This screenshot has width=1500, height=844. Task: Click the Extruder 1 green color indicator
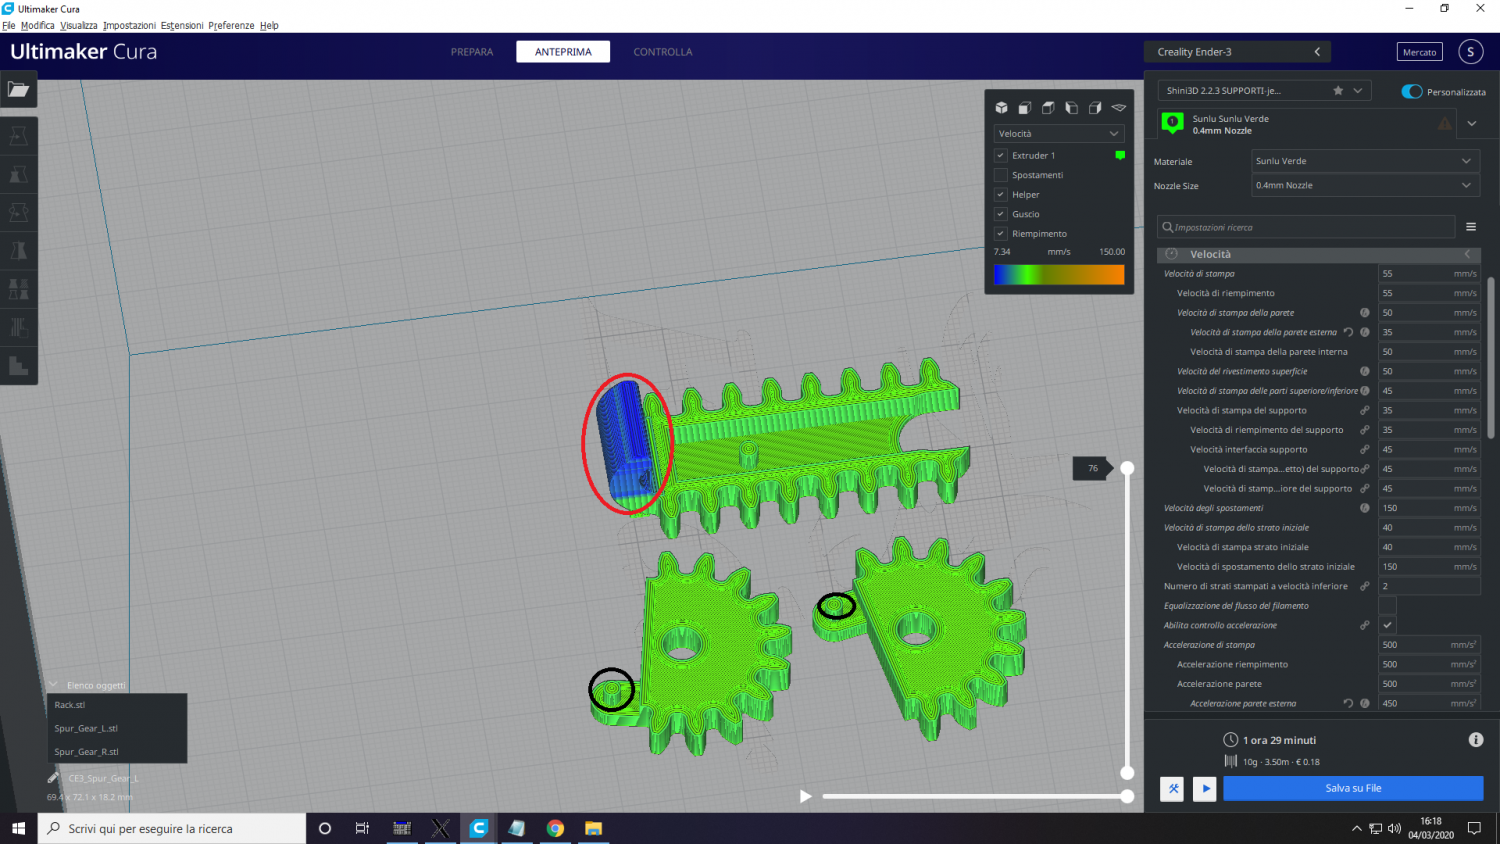(1120, 155)
